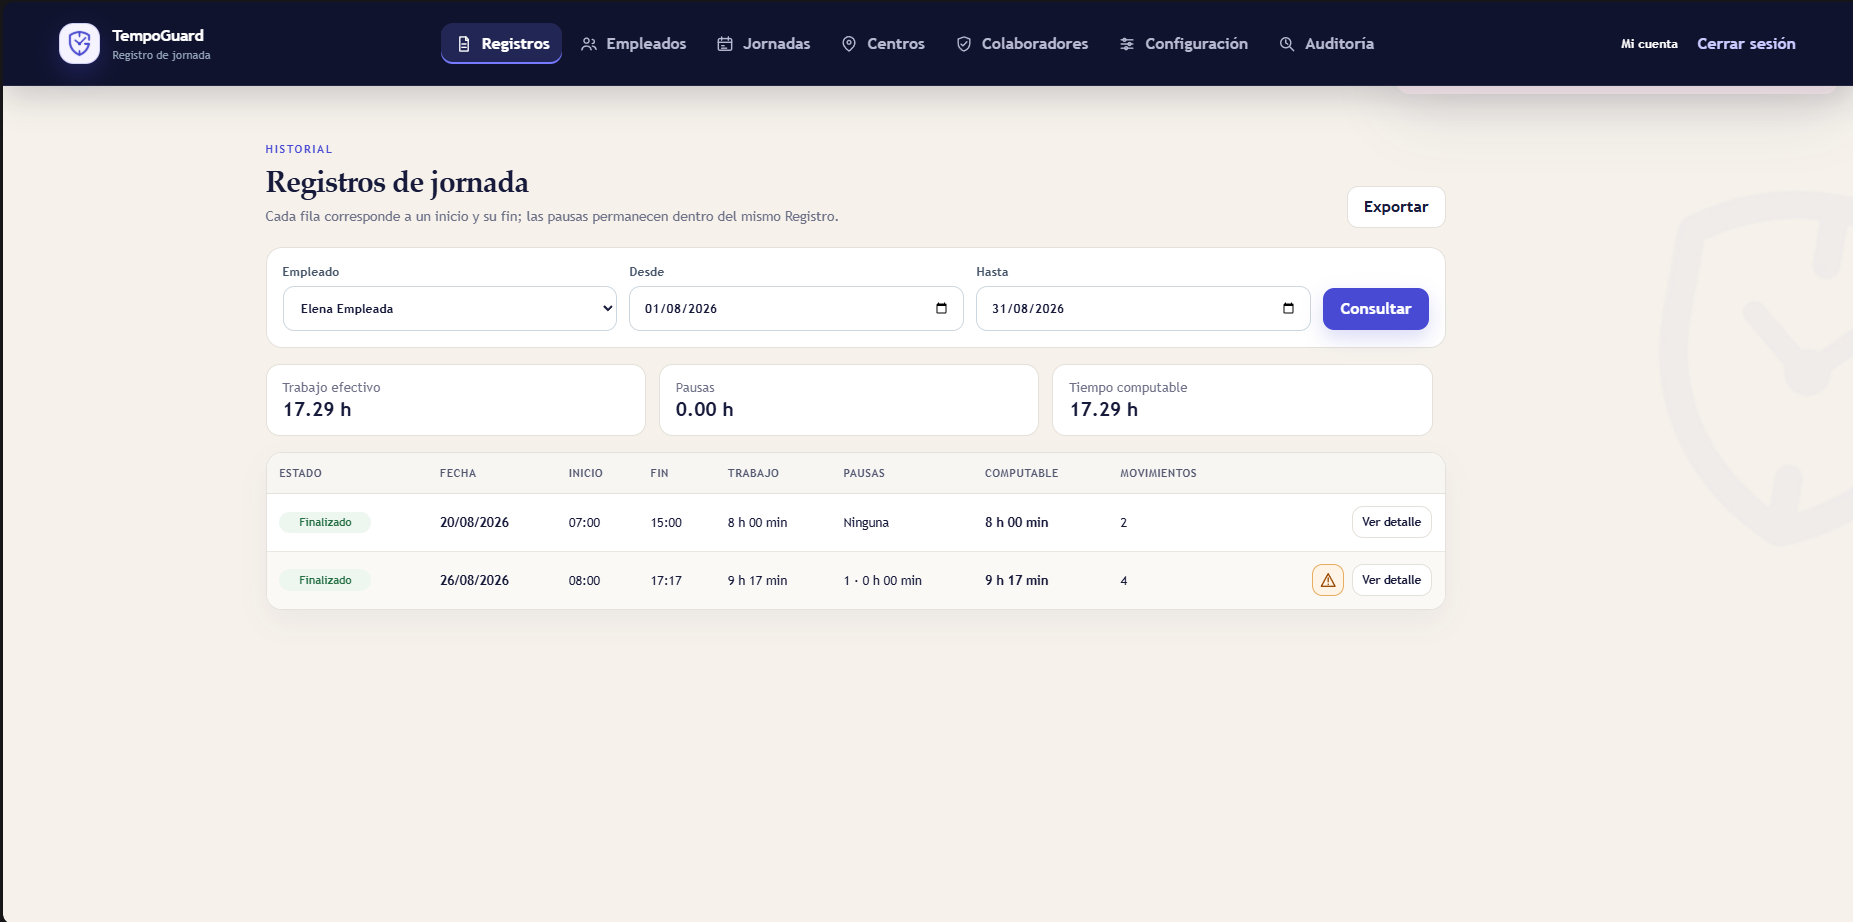This screenshot has width=1853, height=922.
Task: Export the records with Exportar
Action: click(x=1396, y=207)
